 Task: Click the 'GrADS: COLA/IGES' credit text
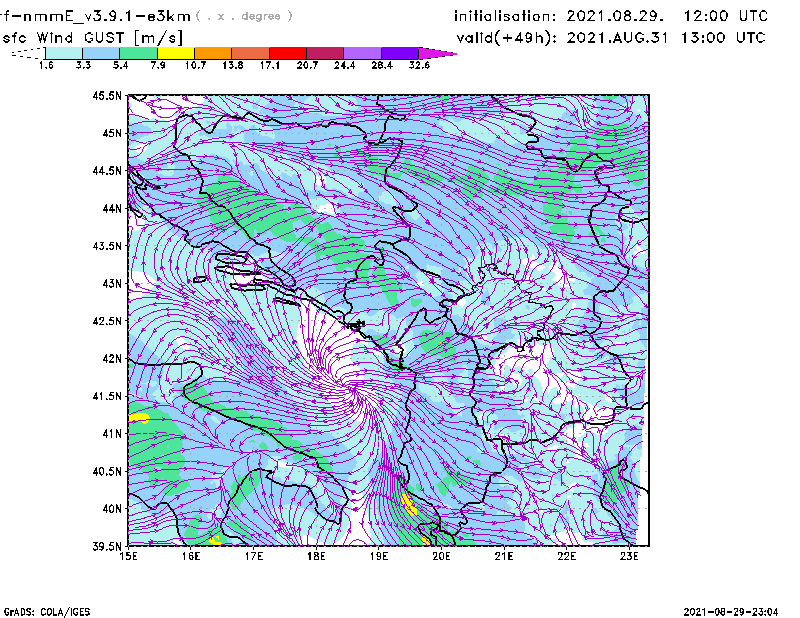tap(47, 612)
